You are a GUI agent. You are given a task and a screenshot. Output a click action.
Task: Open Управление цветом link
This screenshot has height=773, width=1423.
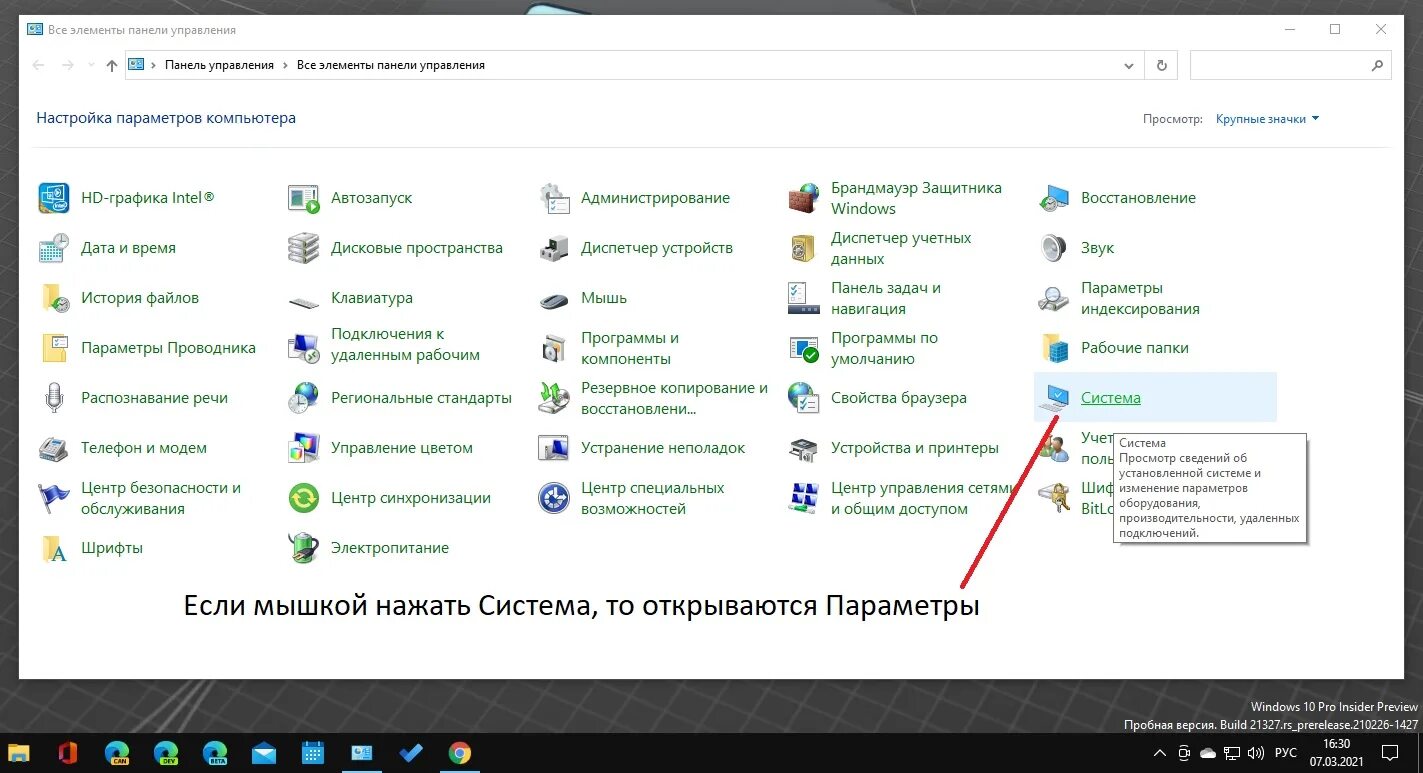[402, 448]
